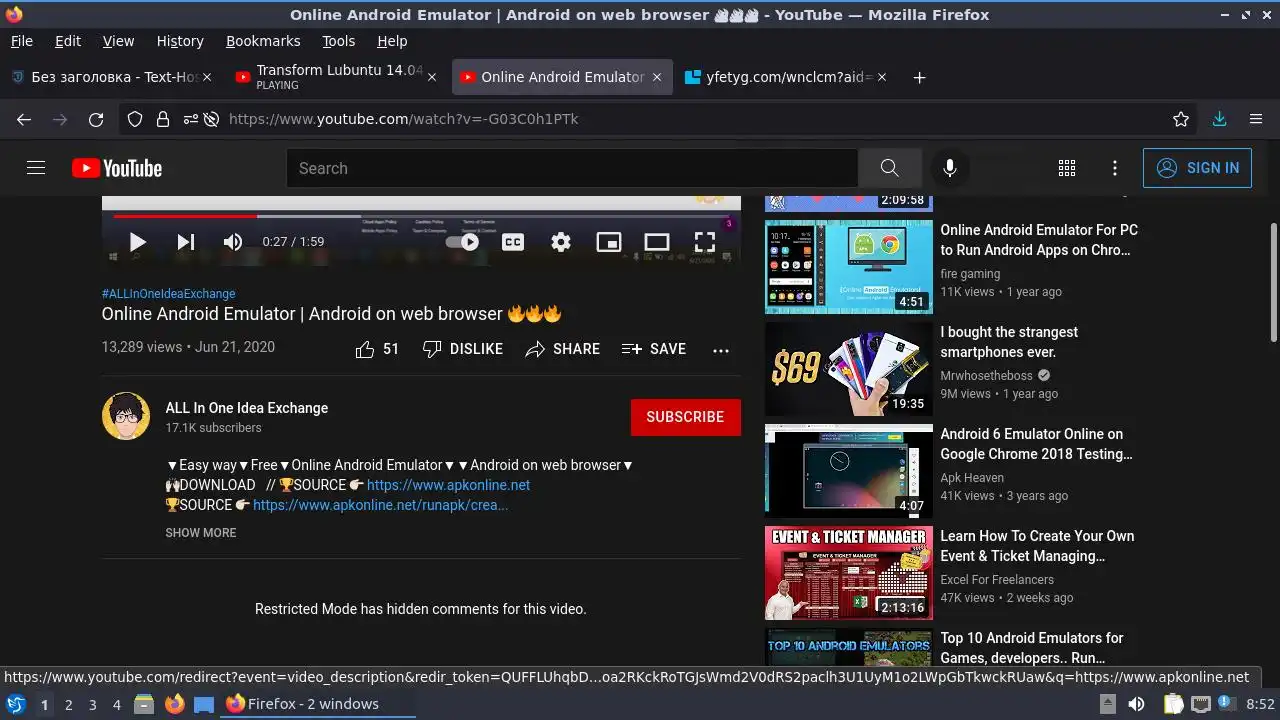Click the page vertical scrollbar

pyautogui.click(x=1273, y=283)
